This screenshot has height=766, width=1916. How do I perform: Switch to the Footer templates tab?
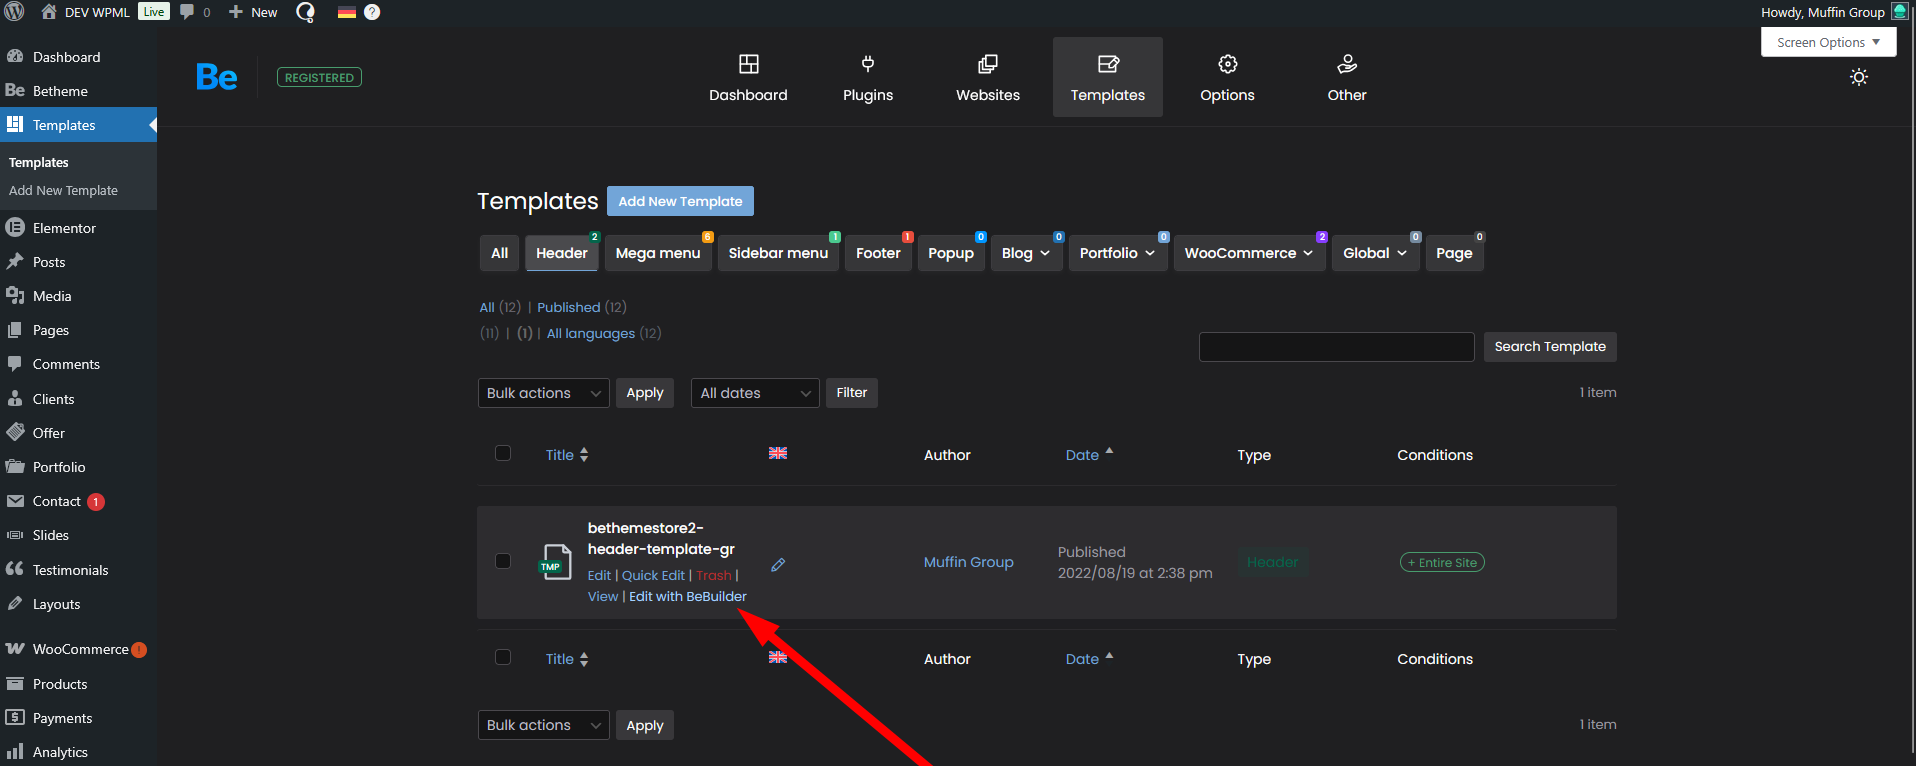[877, 253]
